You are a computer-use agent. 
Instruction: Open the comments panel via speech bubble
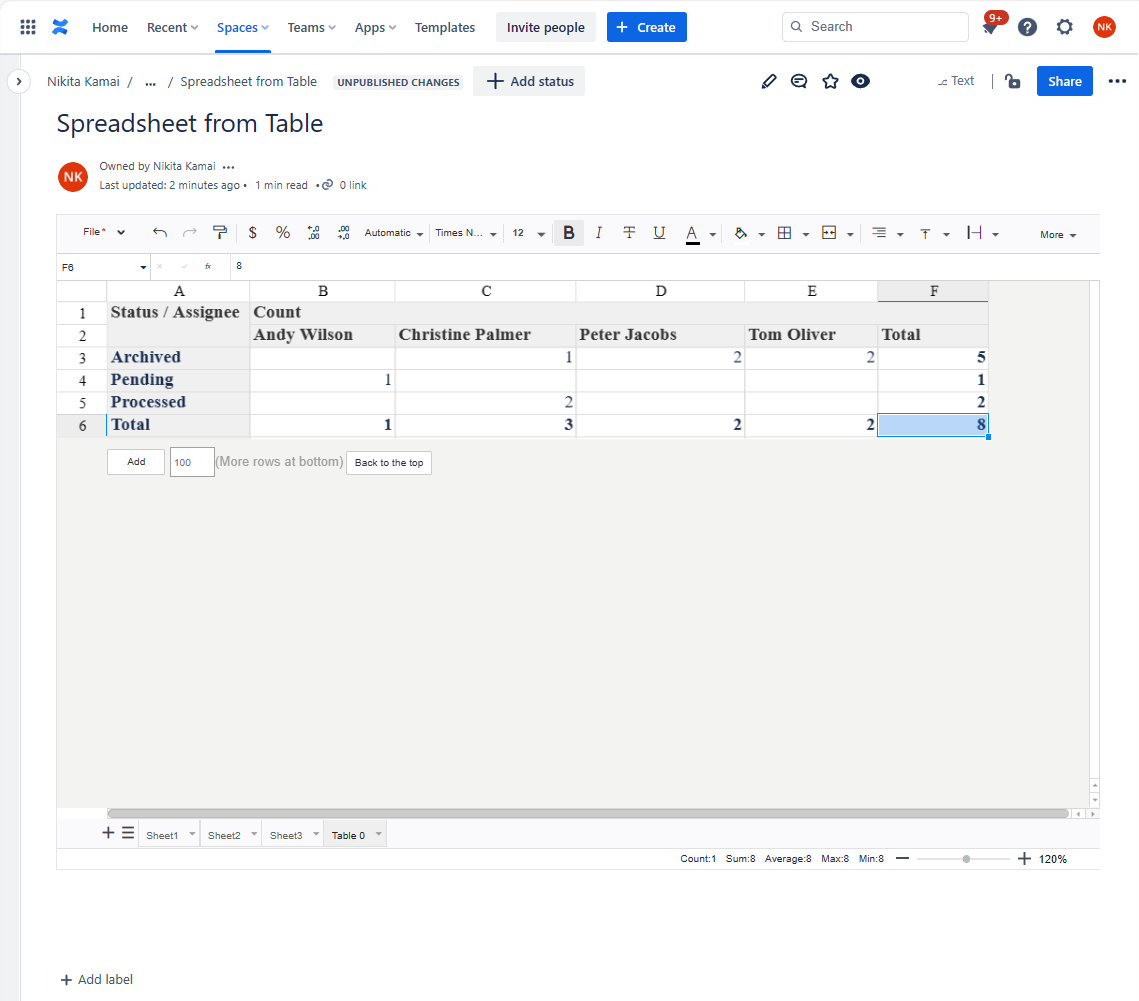pyautogui.click(x=799, y=81)
